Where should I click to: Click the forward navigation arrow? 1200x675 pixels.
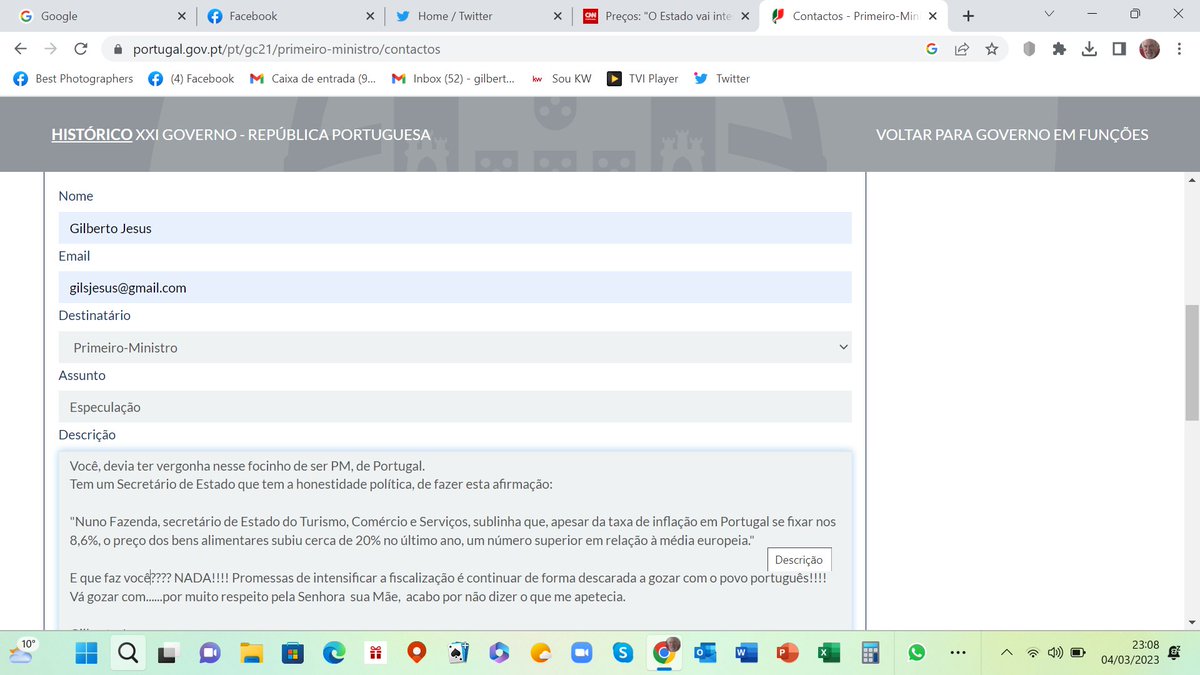click(x=51, y=48)
